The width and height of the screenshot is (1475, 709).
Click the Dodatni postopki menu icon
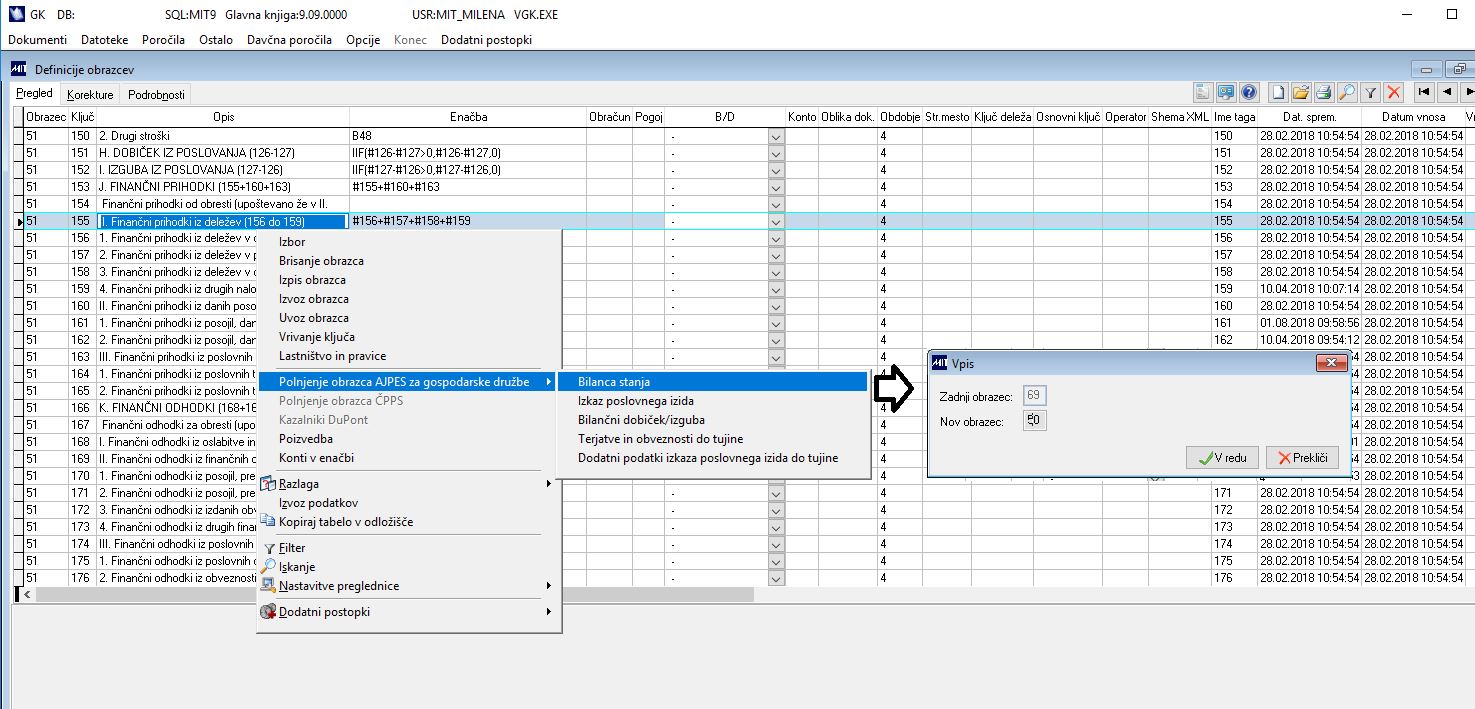click(268, 612)
